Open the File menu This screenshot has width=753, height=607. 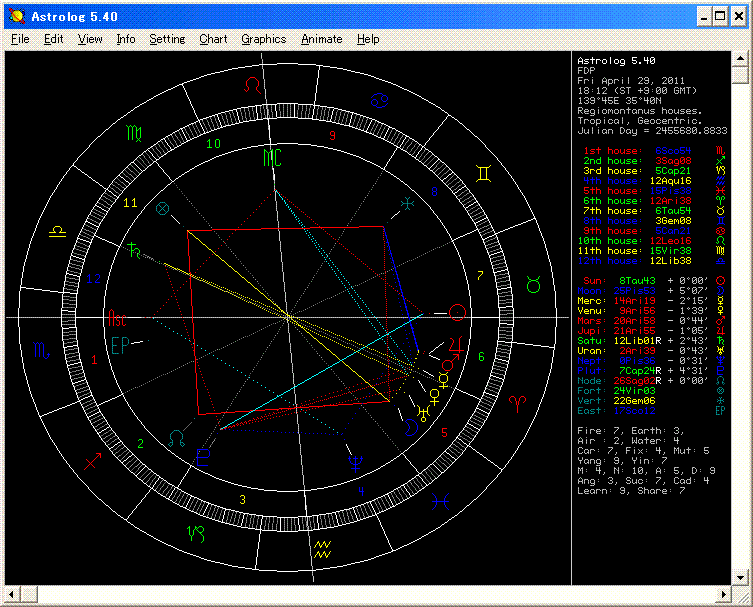tap(20, 39)
